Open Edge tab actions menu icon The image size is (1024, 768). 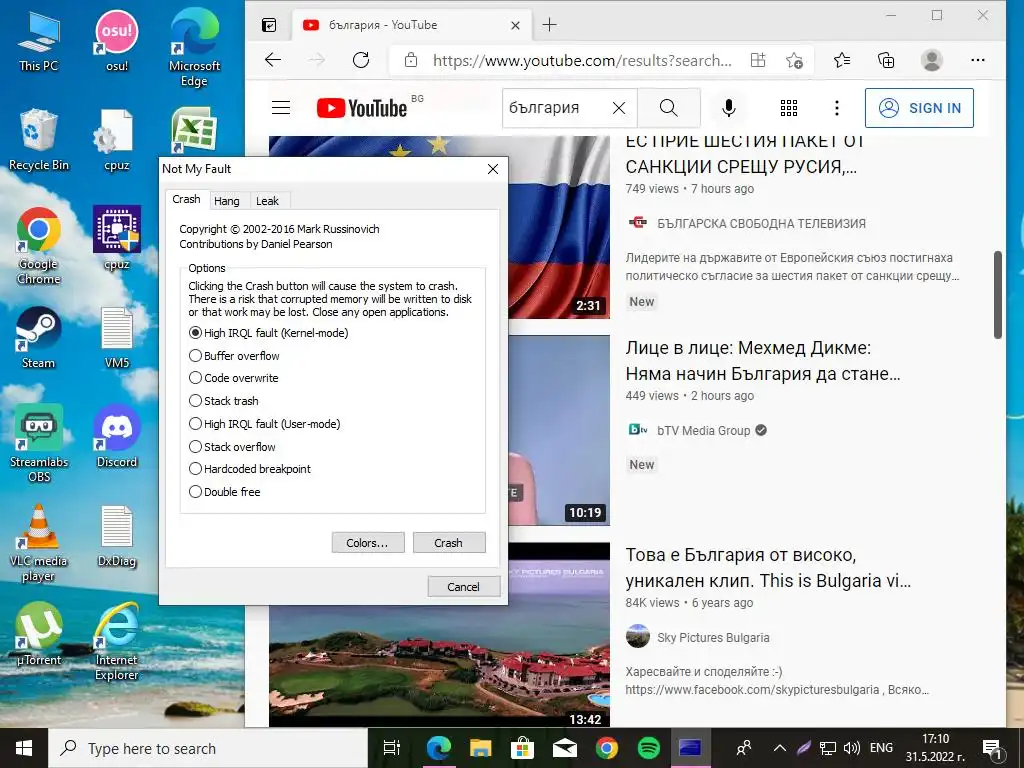[269, 25]
